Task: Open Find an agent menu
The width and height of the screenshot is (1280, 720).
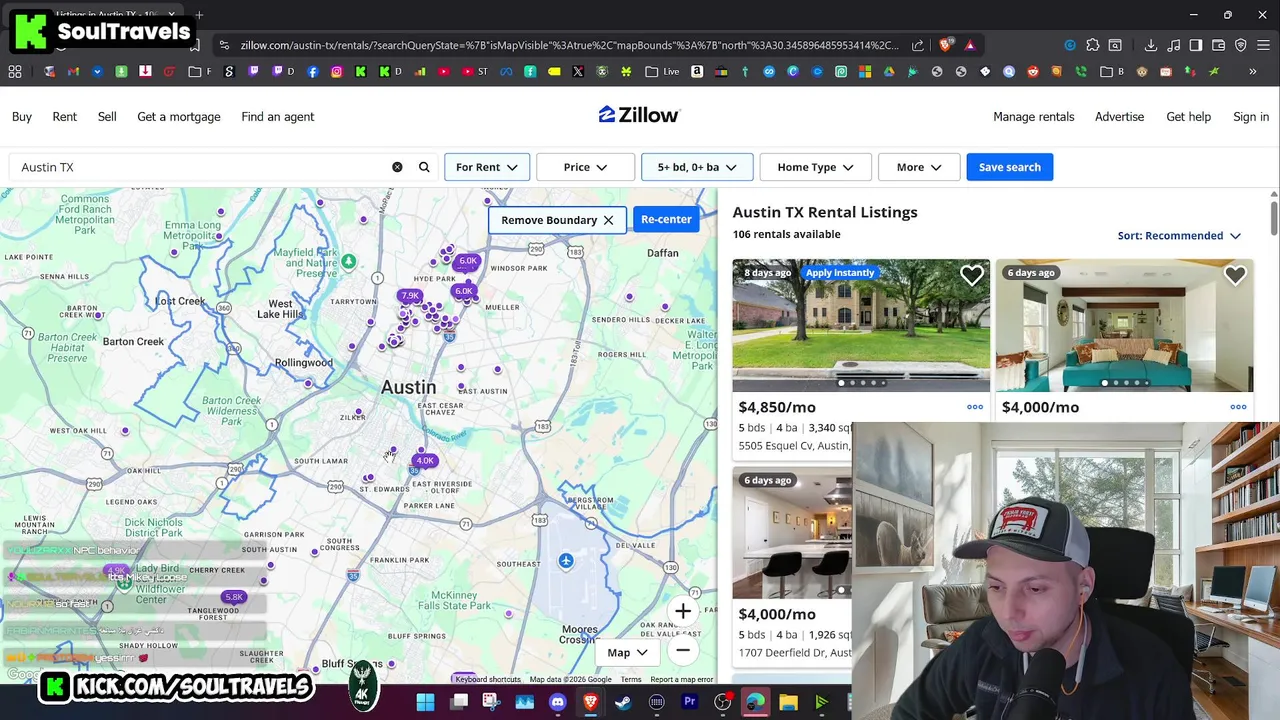Action: coord(278,117)
